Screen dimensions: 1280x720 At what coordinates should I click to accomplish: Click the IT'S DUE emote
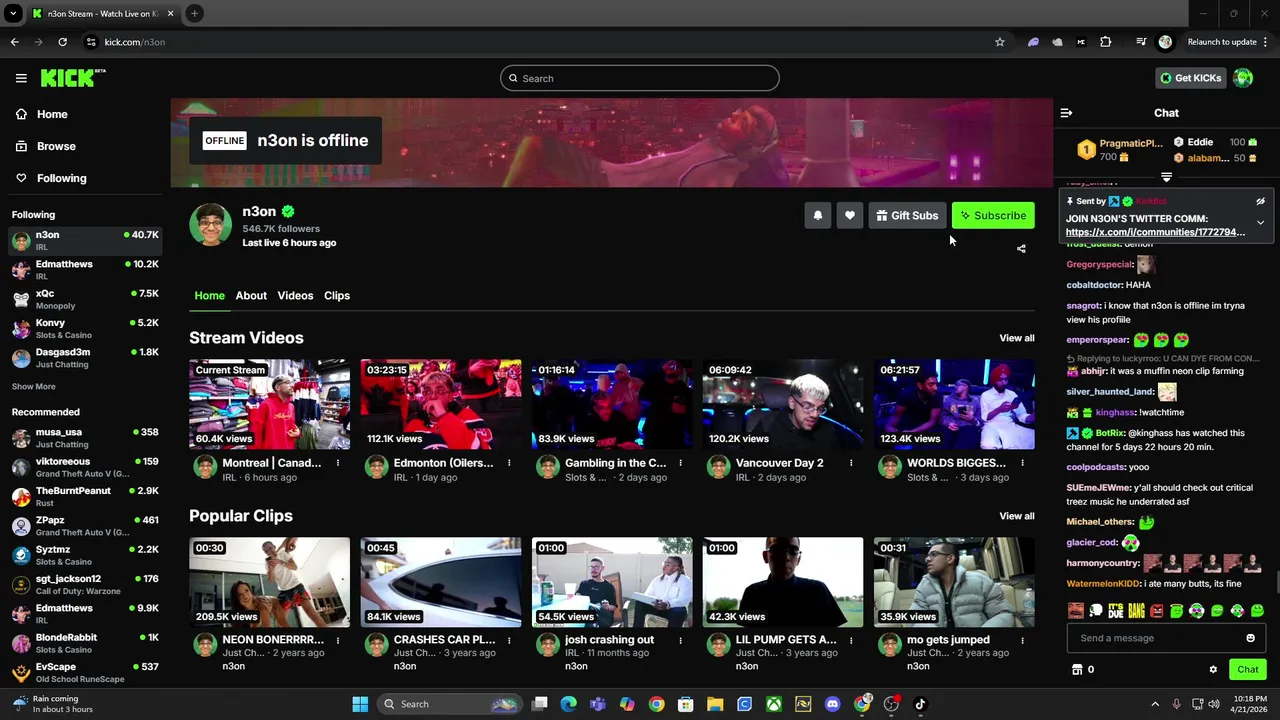pyautogui.click(x=1116, y=610)
